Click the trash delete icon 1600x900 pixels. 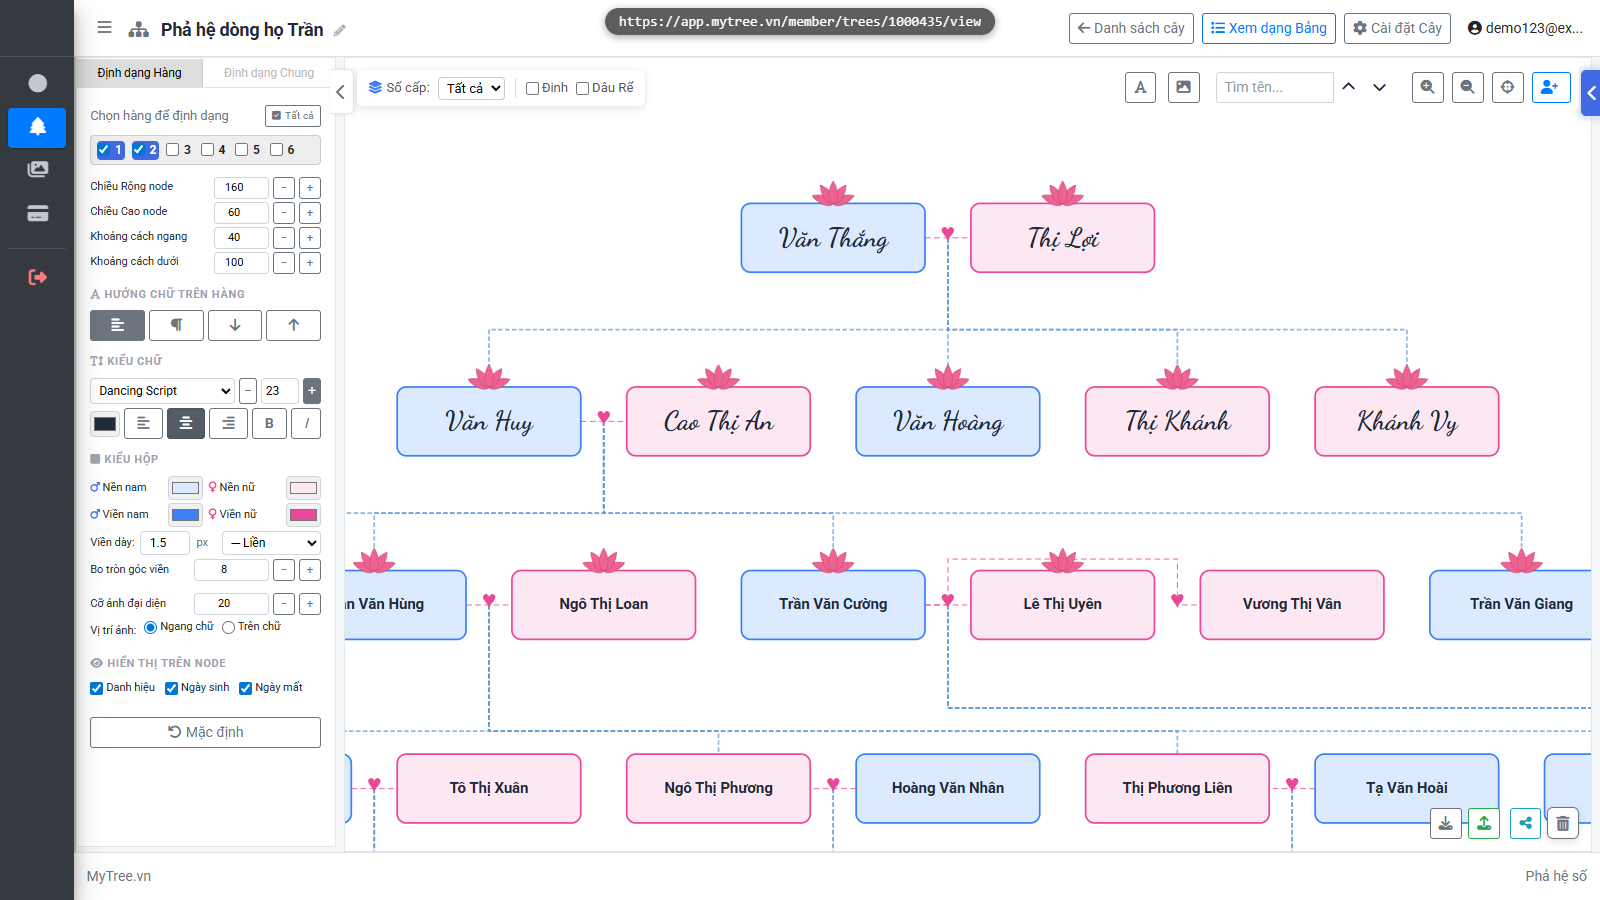[1563, 823]
